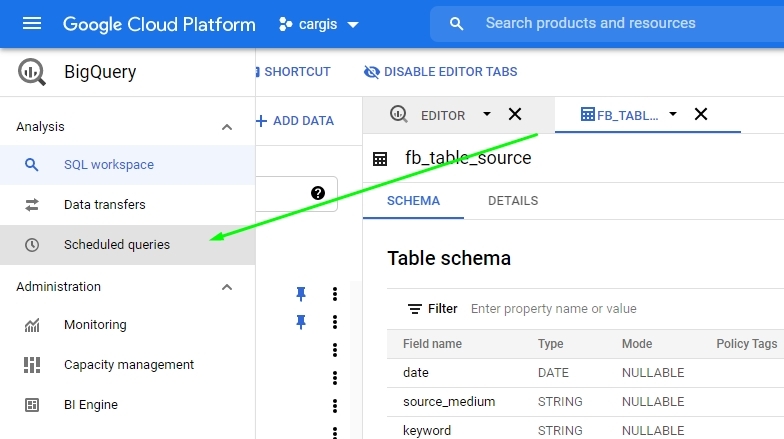Close the FB_TABL... tab

(x=701, y=114)
